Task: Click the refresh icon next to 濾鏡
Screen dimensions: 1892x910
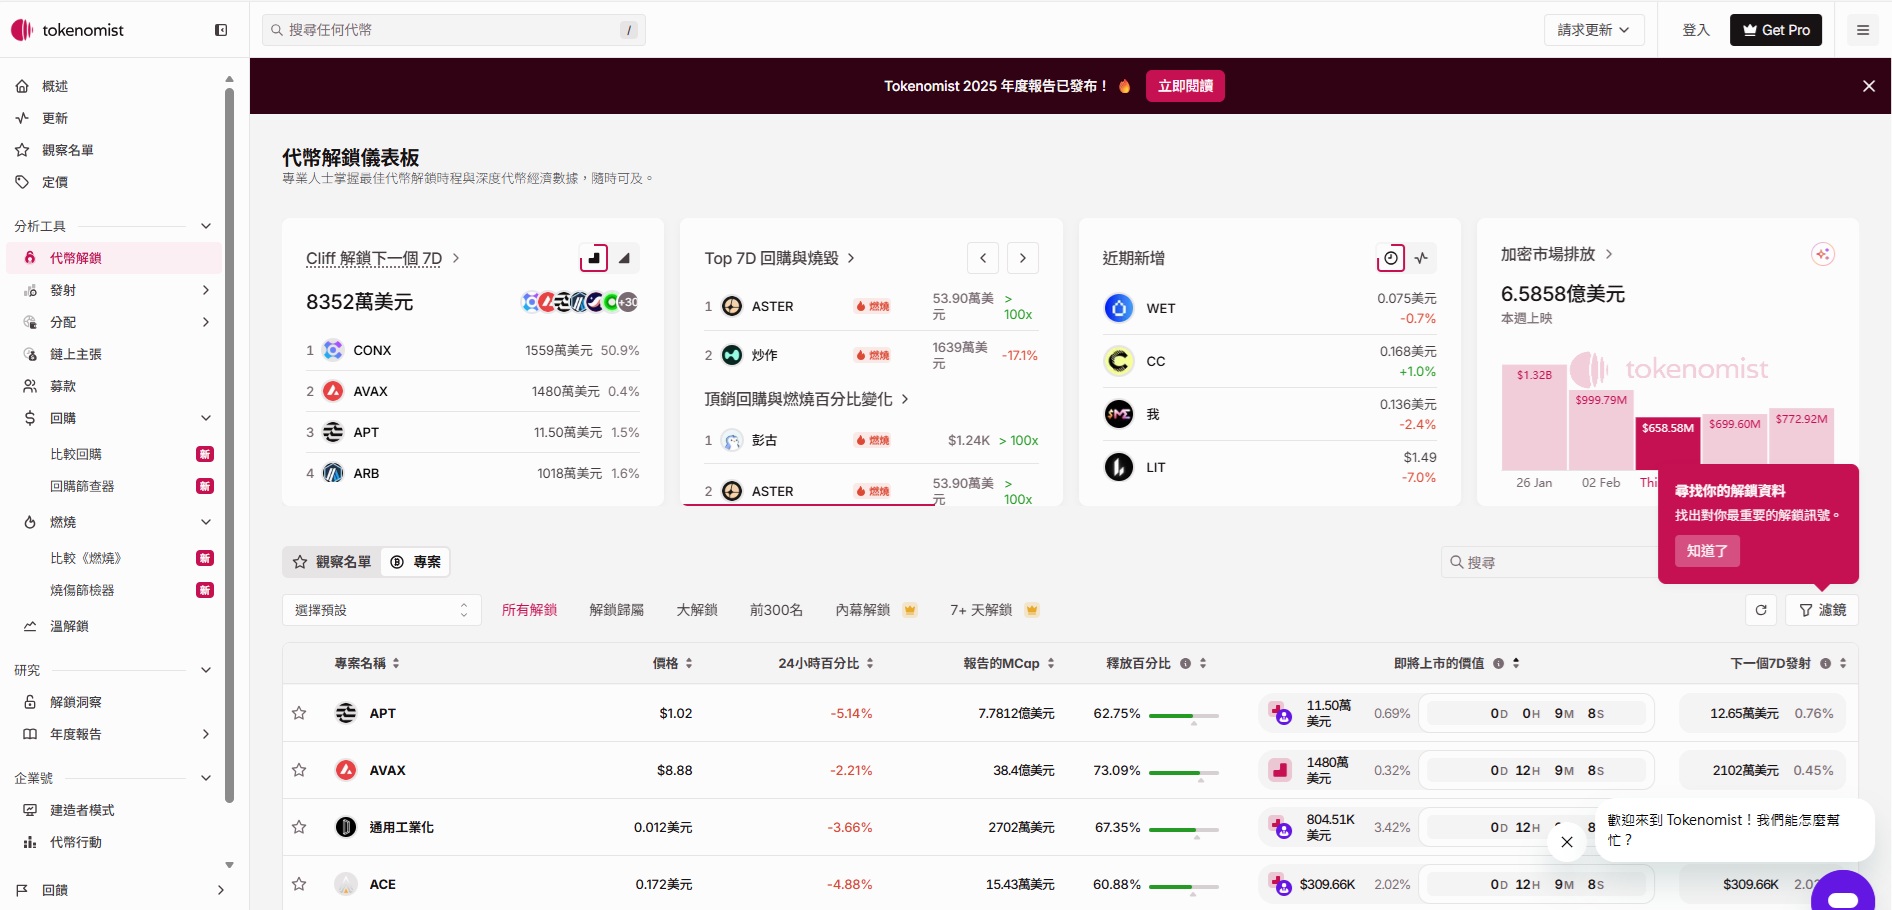Action: click(x=1761, y=610)
